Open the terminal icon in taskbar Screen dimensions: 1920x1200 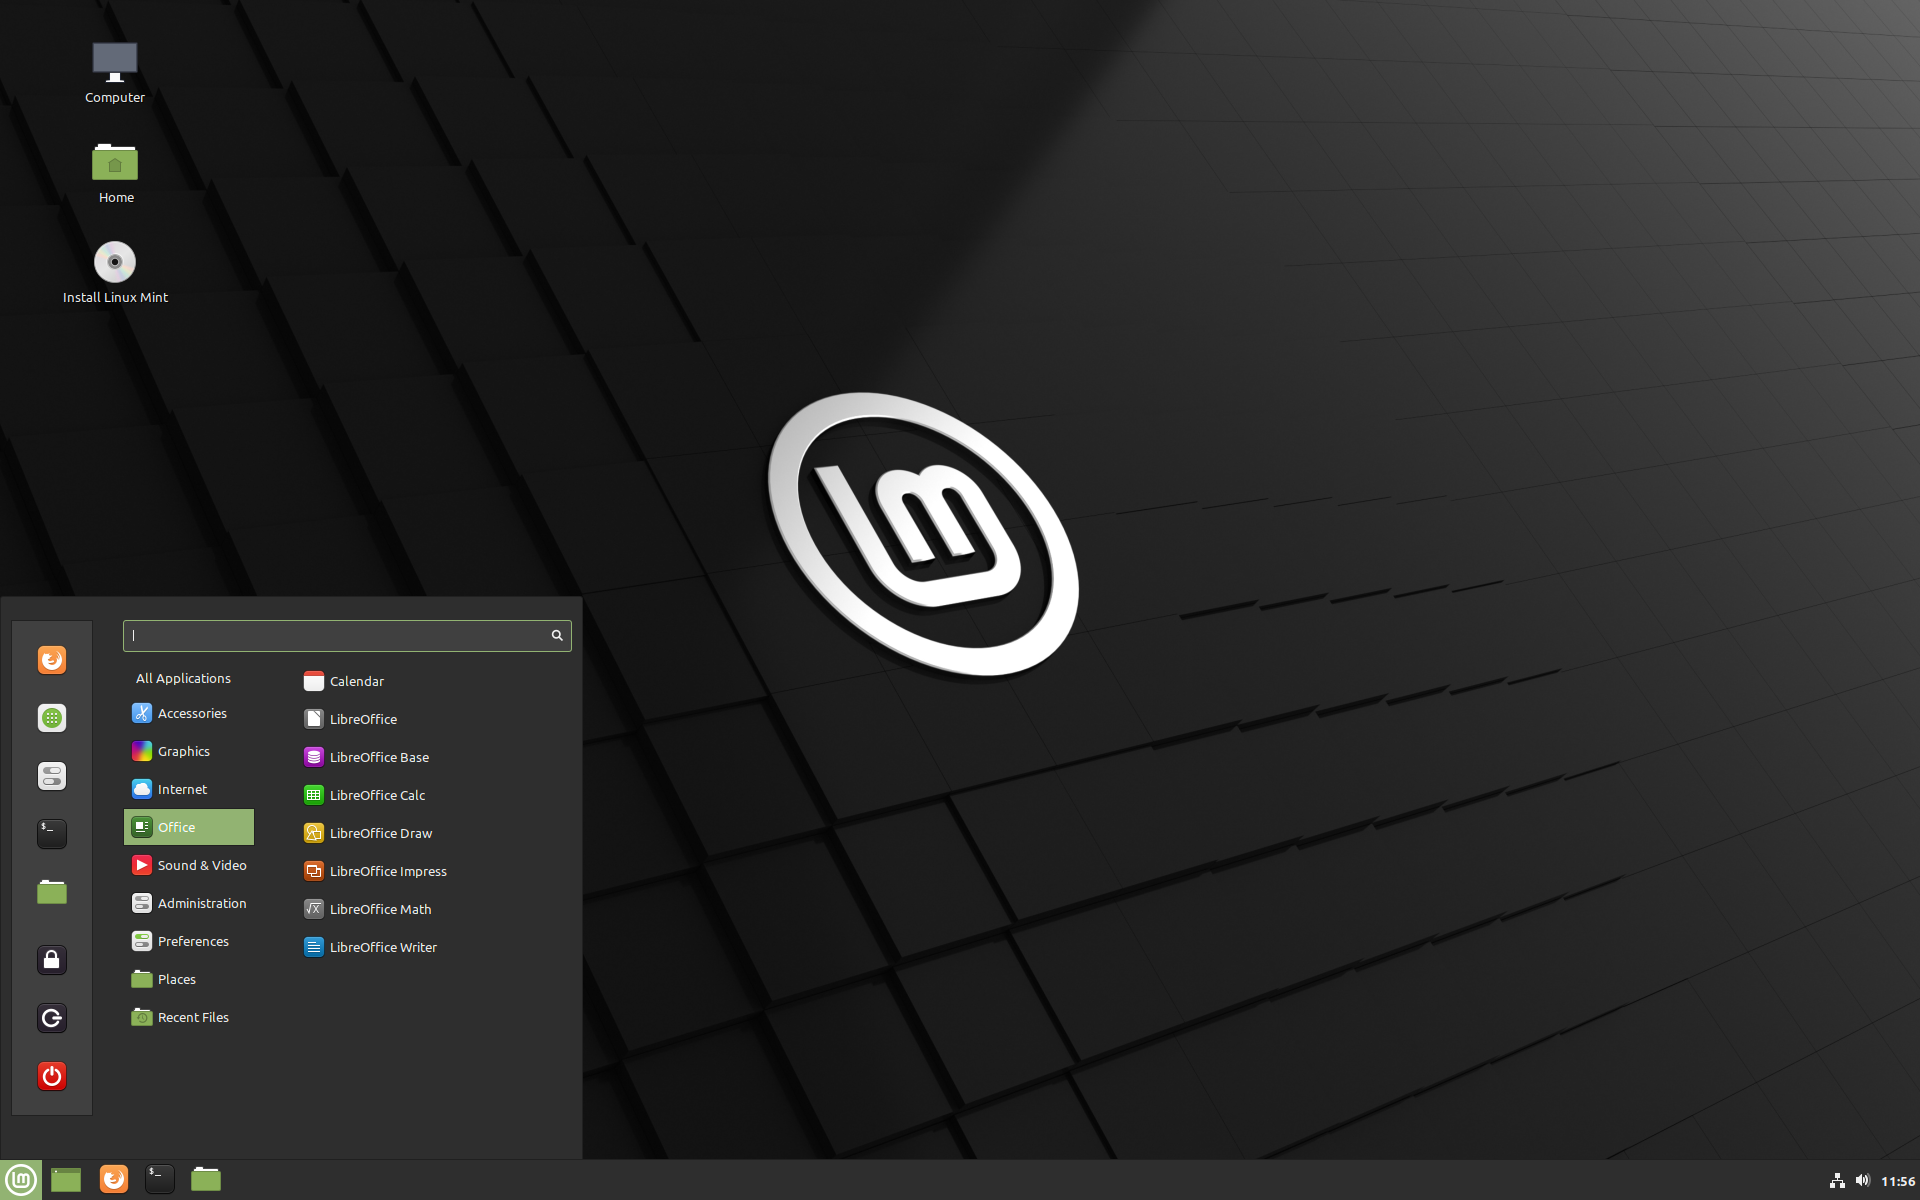click(x=158, y=1178)
